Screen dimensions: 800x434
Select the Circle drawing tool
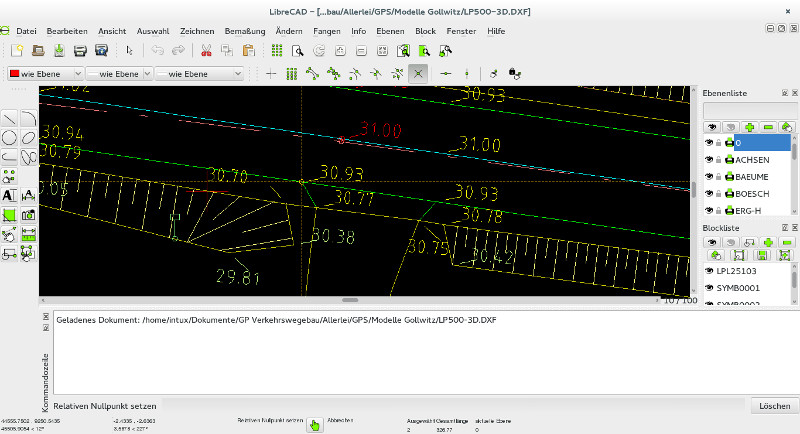9,138
